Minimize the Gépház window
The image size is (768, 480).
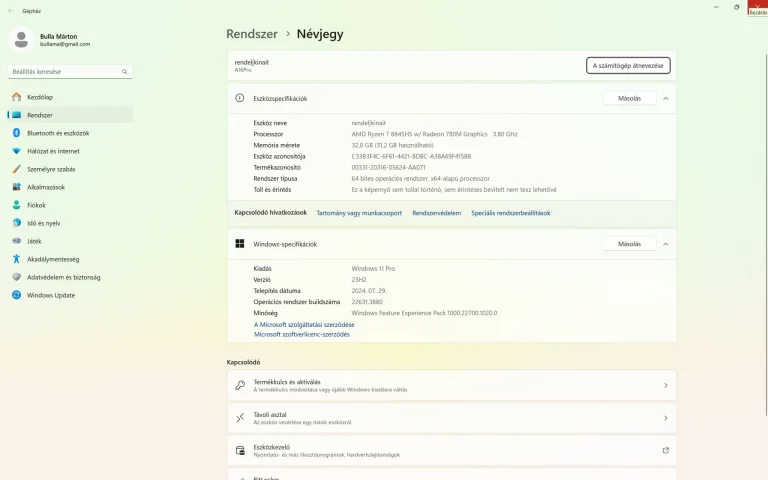[x=716, y=7]
